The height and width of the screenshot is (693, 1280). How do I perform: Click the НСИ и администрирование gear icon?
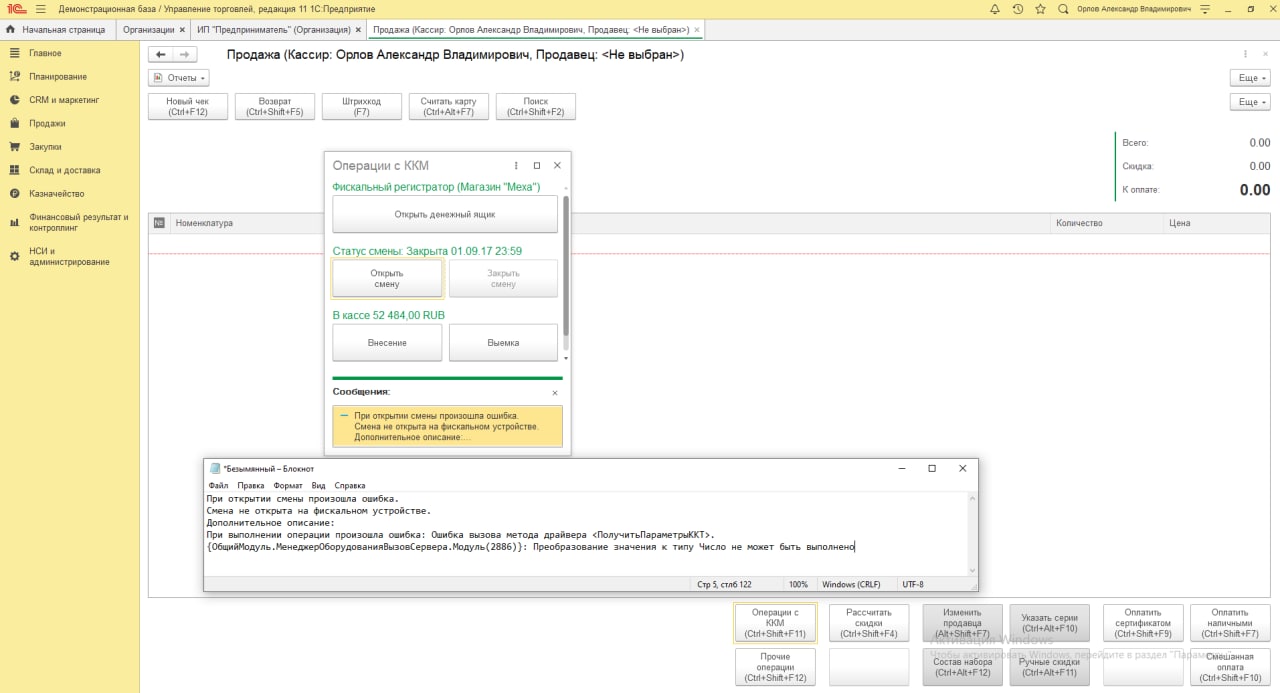click(x=15, y=257)
